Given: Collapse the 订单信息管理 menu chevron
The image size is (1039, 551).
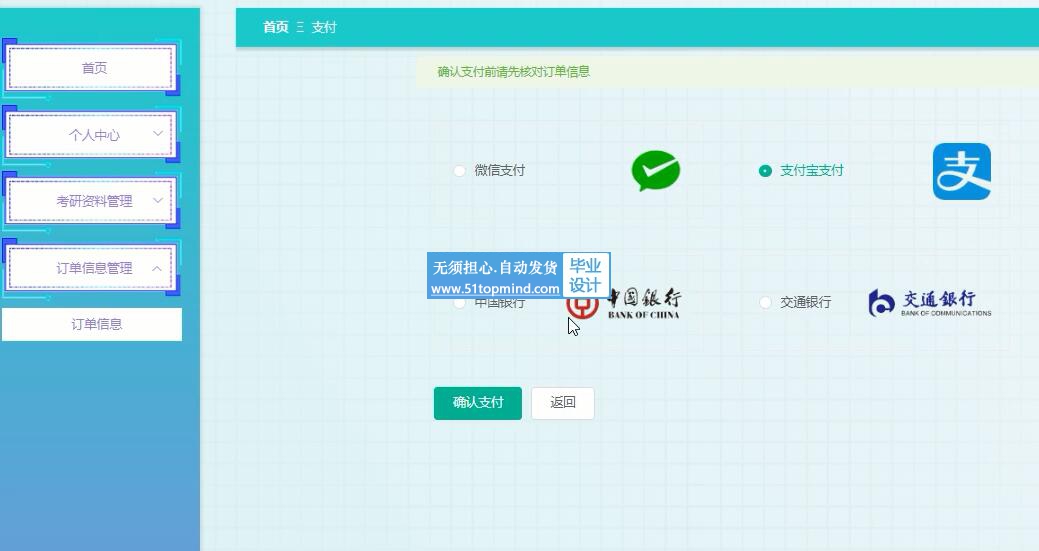Looking at the screenshot, I should point(157,268).
